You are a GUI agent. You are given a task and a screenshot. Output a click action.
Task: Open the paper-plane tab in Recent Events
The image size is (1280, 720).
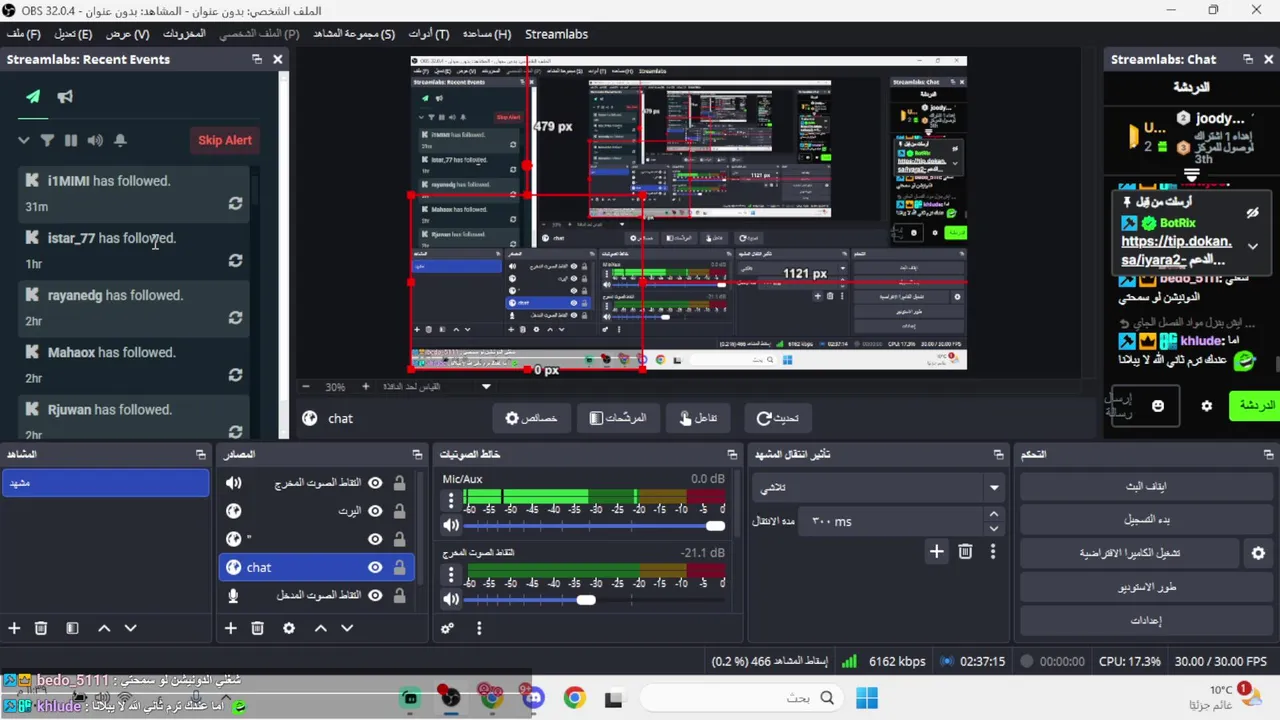coord(33,97)
